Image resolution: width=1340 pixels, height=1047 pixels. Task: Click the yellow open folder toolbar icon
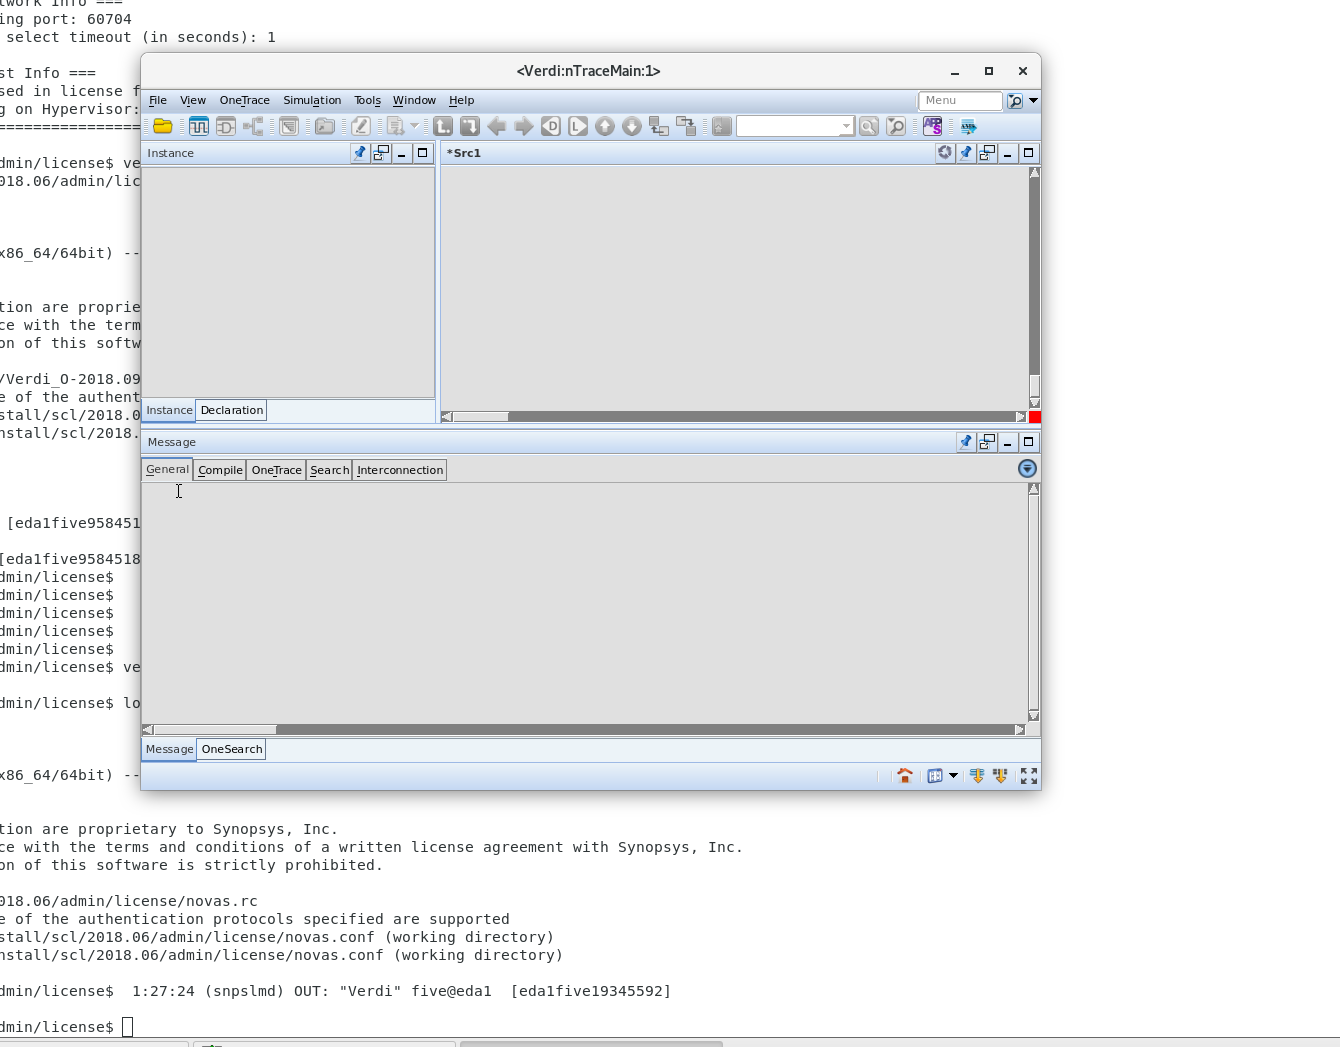(x=163, y=126)
